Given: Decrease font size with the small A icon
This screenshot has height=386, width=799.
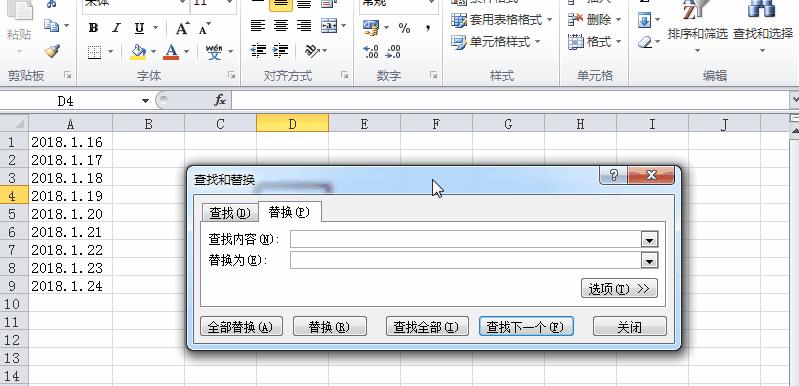Looking at the screenshot, I should tap(204, 29).
